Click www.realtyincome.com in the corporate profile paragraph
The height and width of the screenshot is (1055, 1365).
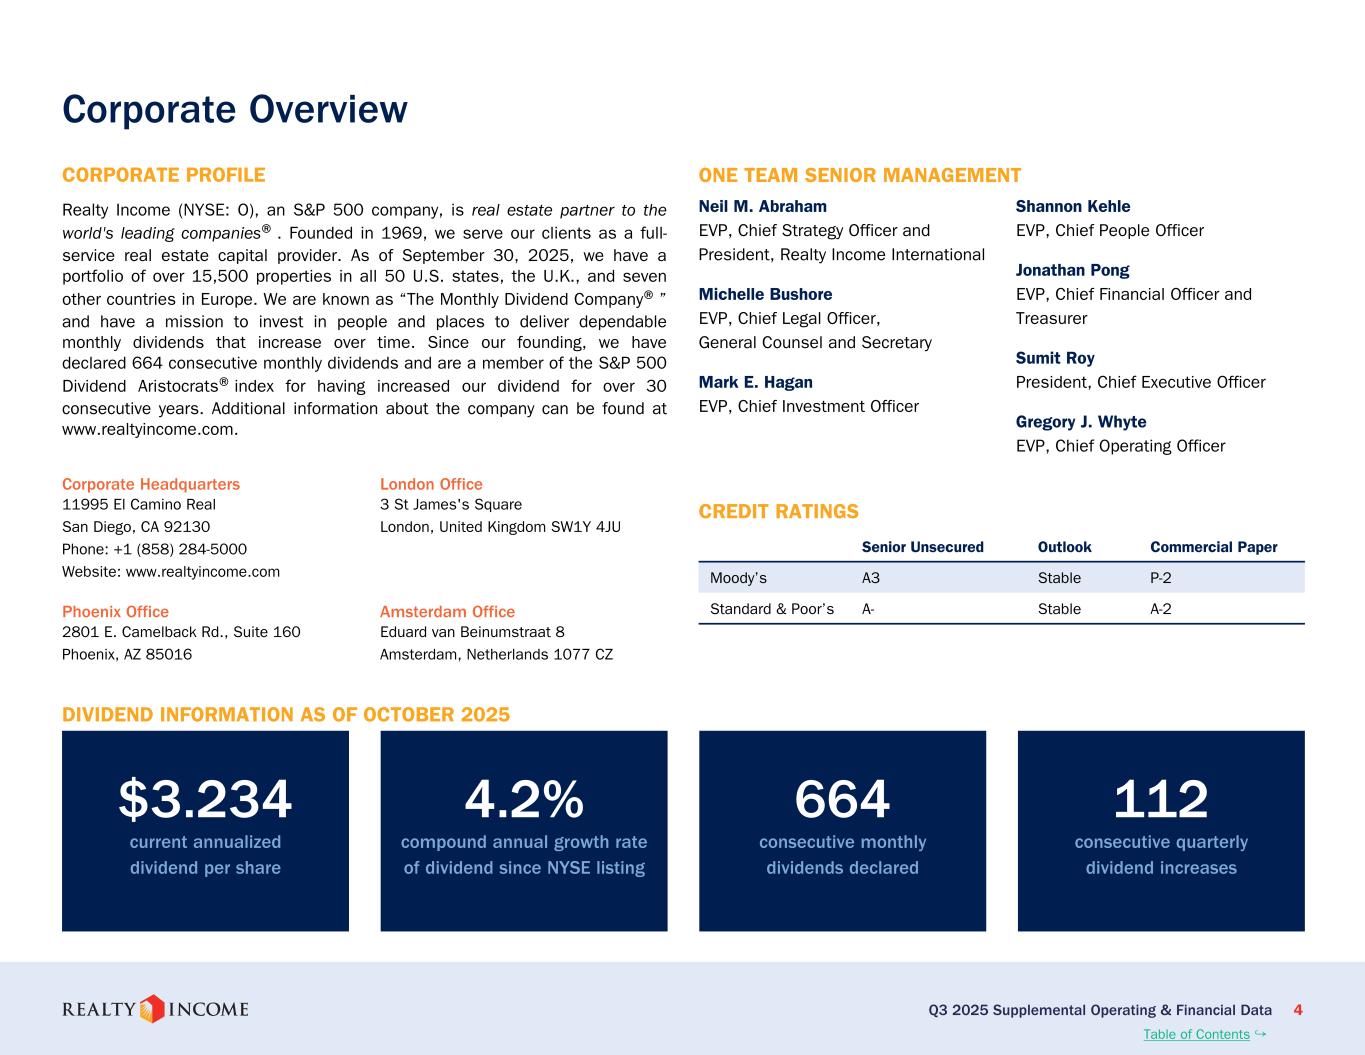[x=150, y=430]
